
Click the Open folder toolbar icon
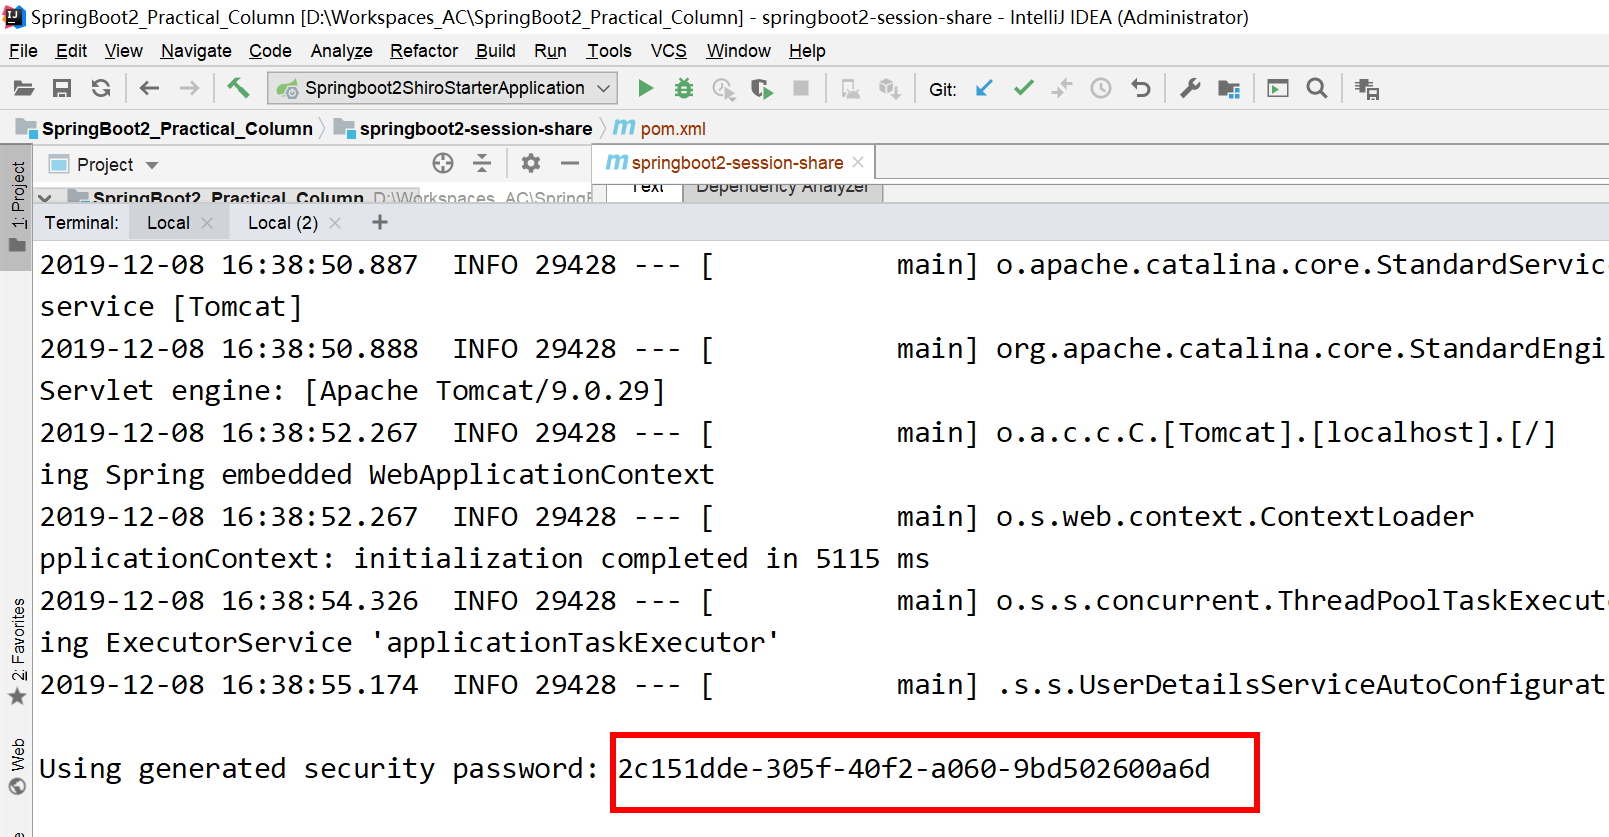(24, 89)
